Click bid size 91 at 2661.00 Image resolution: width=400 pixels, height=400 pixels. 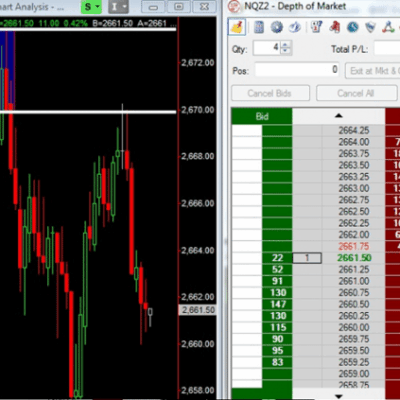pos(277,281)
